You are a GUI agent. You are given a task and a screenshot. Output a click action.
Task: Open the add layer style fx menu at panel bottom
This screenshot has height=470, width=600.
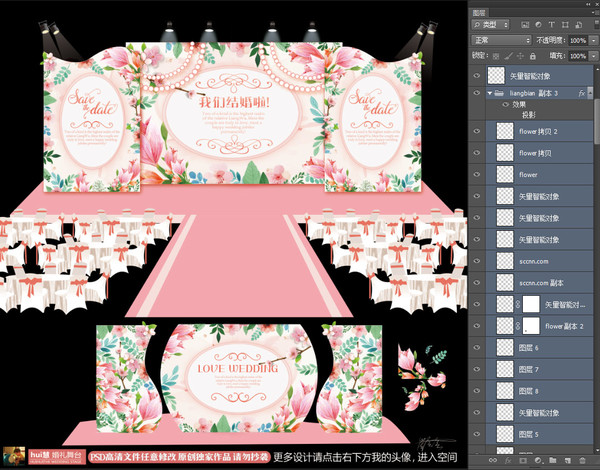[508, 460]
